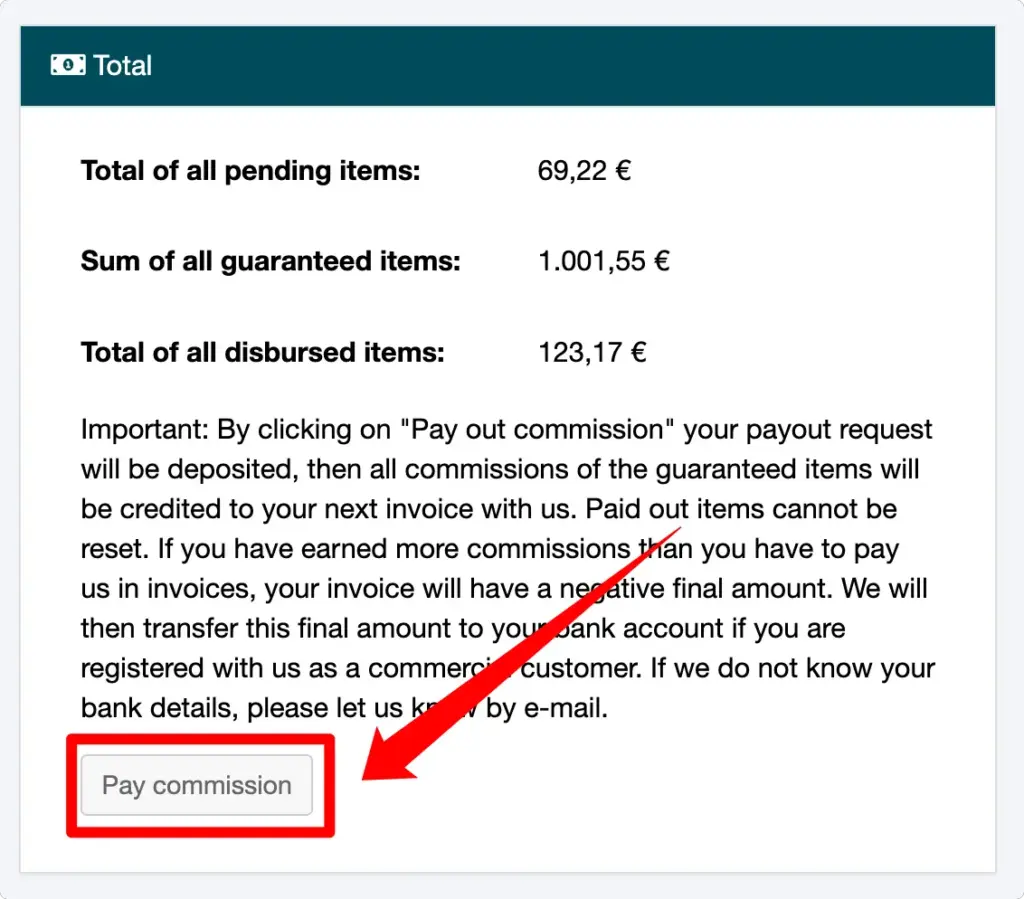Image resolution: width=1024 pixels, height=899 pixels.
Task: Click the words "payout request" in the notice
Action: point(839,430)
